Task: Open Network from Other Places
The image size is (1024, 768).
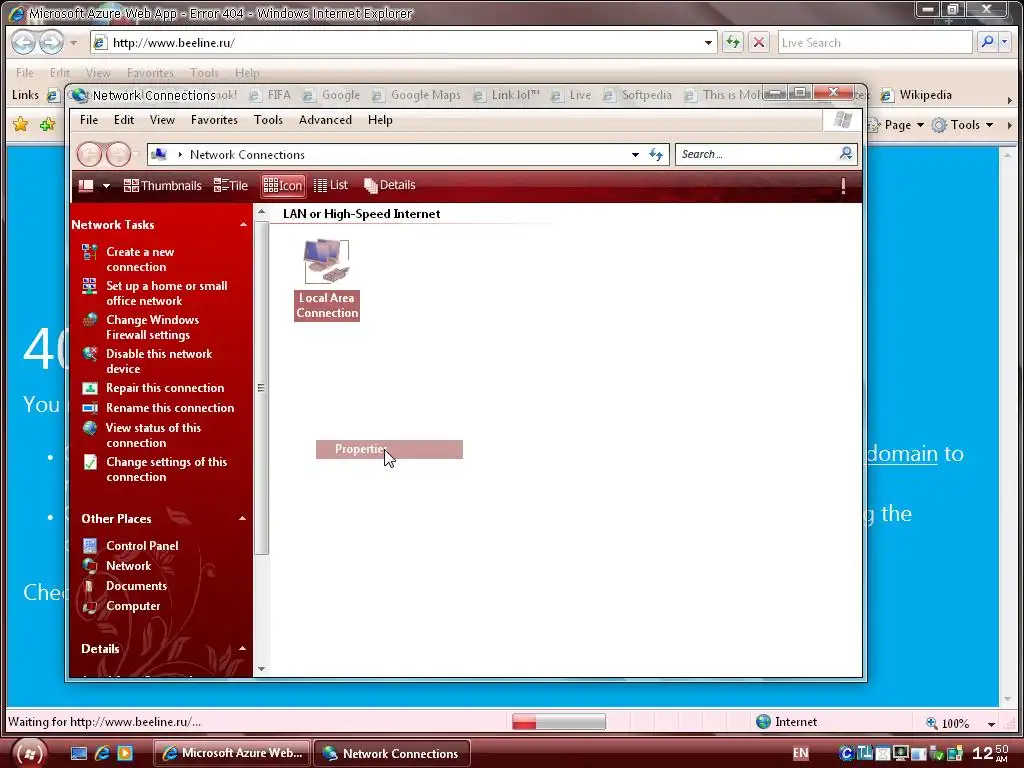Action: tap(128, 566)
